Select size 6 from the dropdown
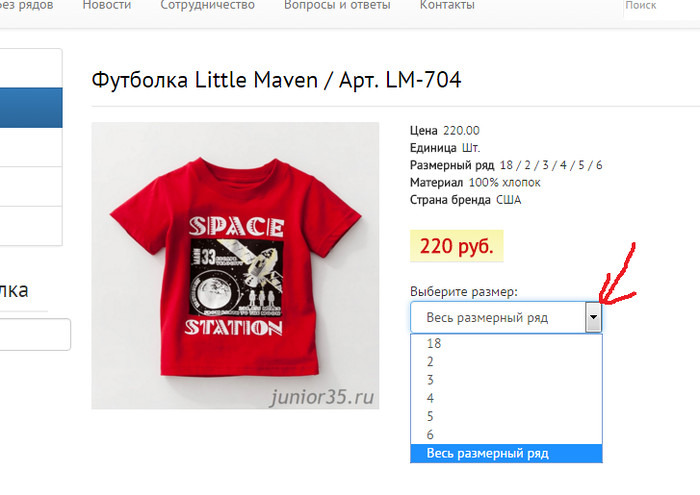Screen dimensions: 700x495 (x=430, y=435)
